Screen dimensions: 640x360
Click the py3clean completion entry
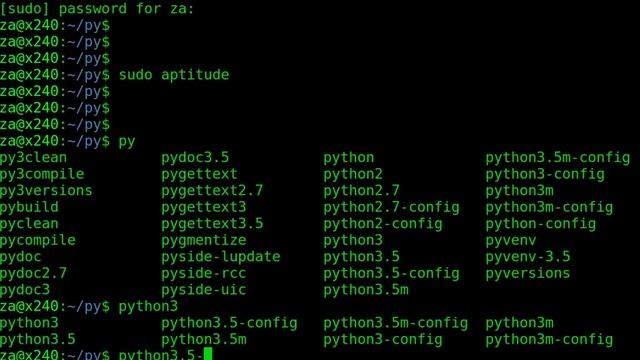[33, 158]
